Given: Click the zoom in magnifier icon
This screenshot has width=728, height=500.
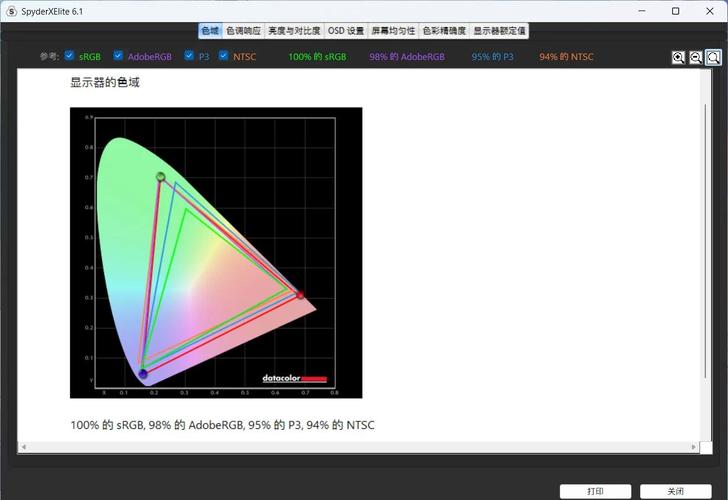Looking at the screenshot, I should pos(678,58).
